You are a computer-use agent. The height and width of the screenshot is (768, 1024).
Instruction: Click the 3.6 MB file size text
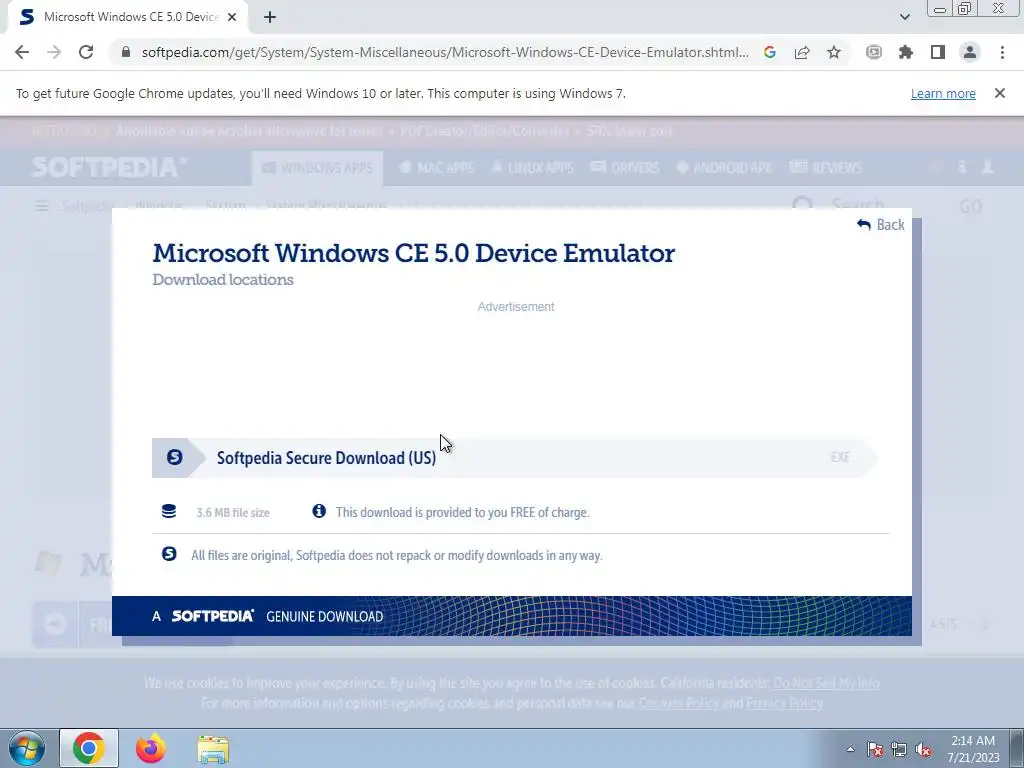pyautogui.click(x=232, y=513)
